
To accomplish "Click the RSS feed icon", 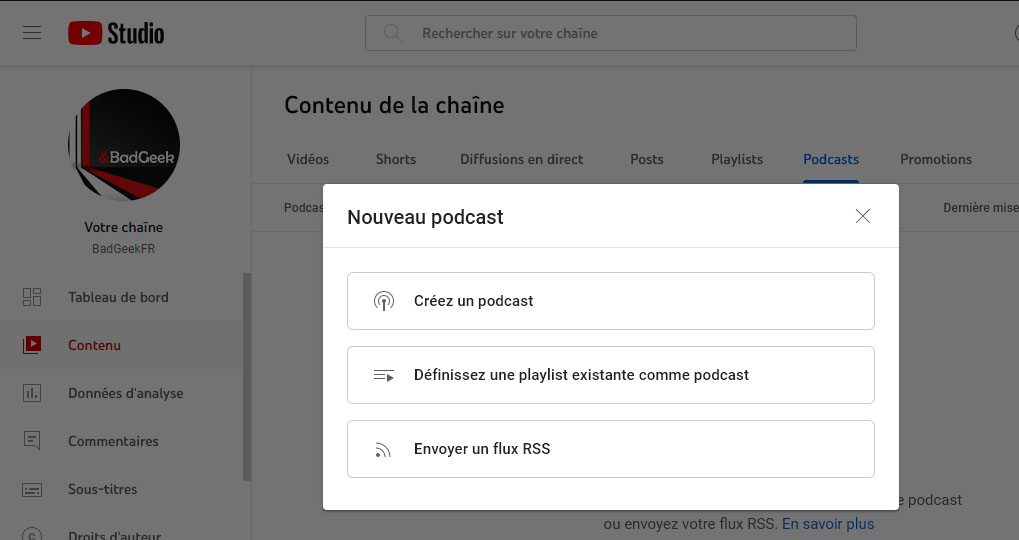I will coord(383,449).
